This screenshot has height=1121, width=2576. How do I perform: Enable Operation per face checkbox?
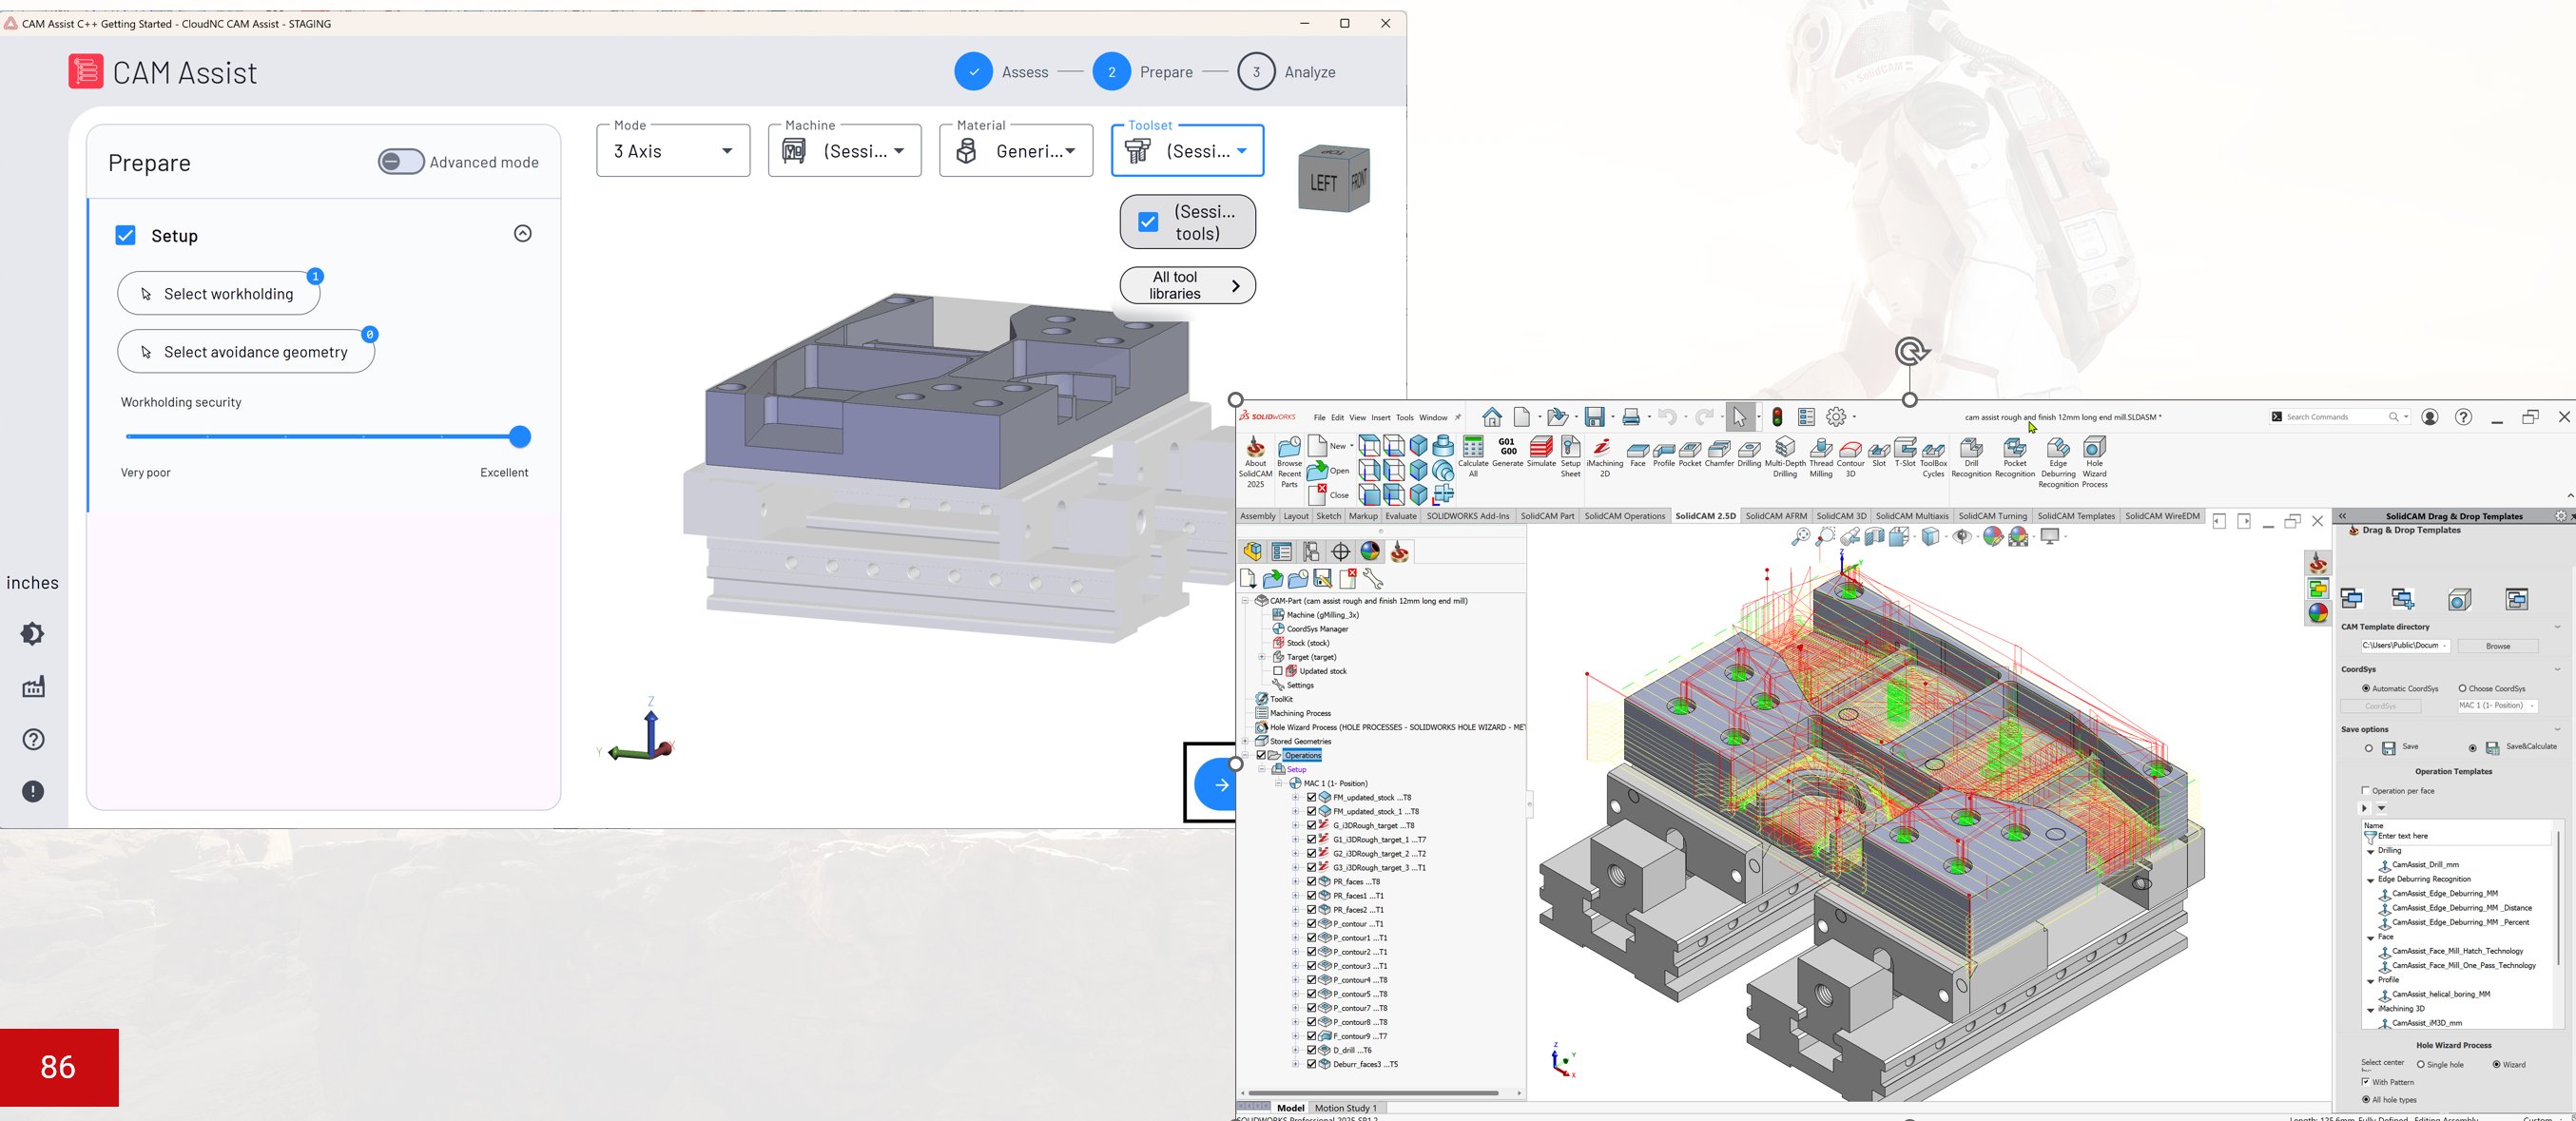point(2365,791)
